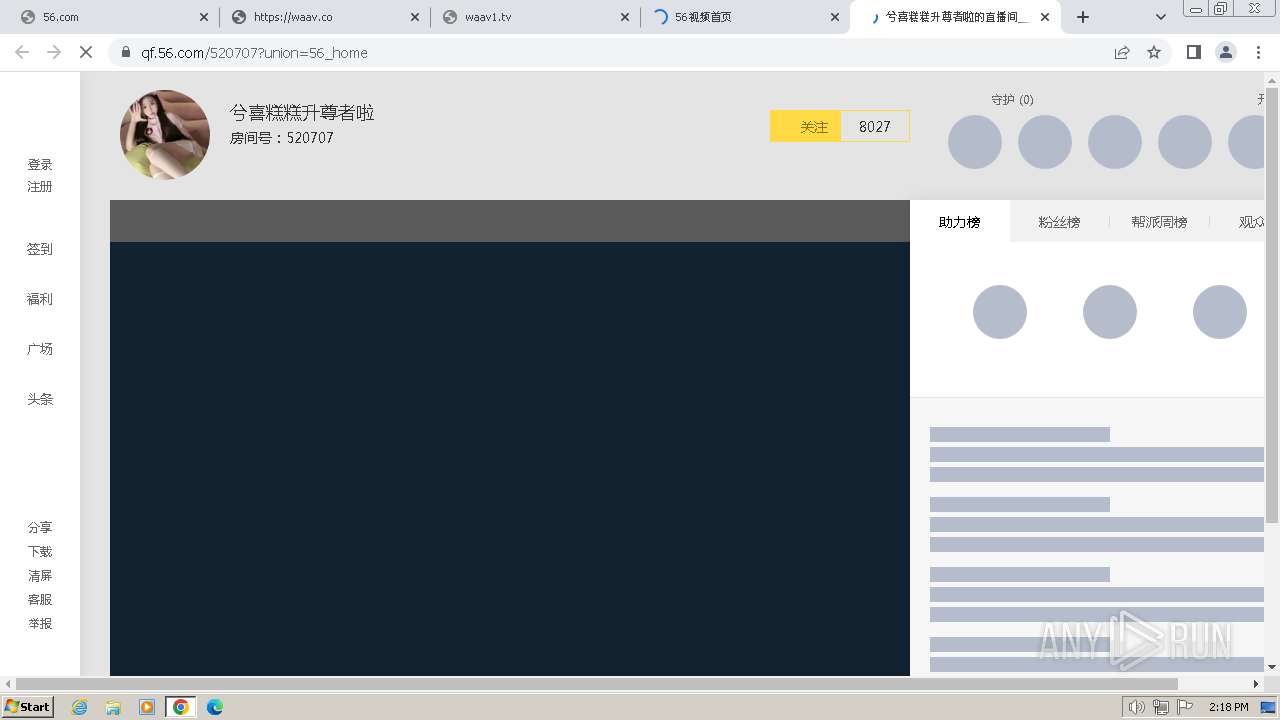This screenshot has width=1280, height=720.
Task: Bookmark this page with the star icon
Action: coord(1154,52)
